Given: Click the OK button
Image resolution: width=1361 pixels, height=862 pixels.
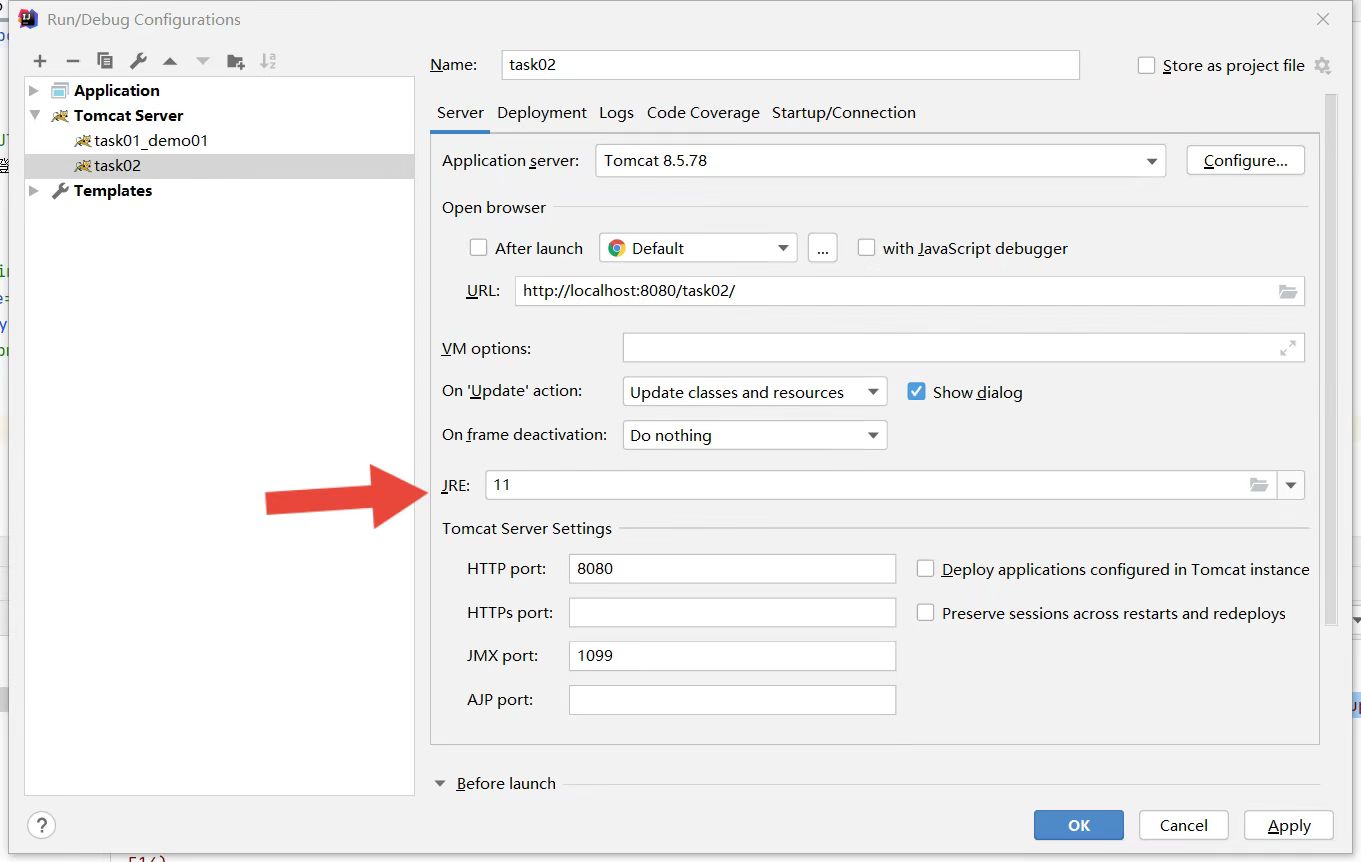Looking at the screenshot, I should click(x=1079, y=825).
